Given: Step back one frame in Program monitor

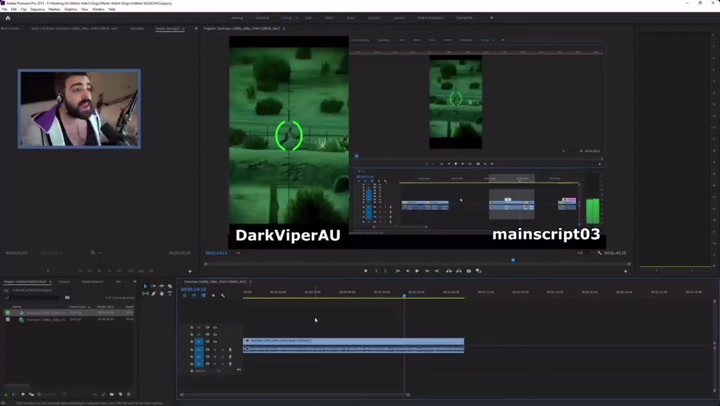Looking at the screenshot, I should point(407,271).
